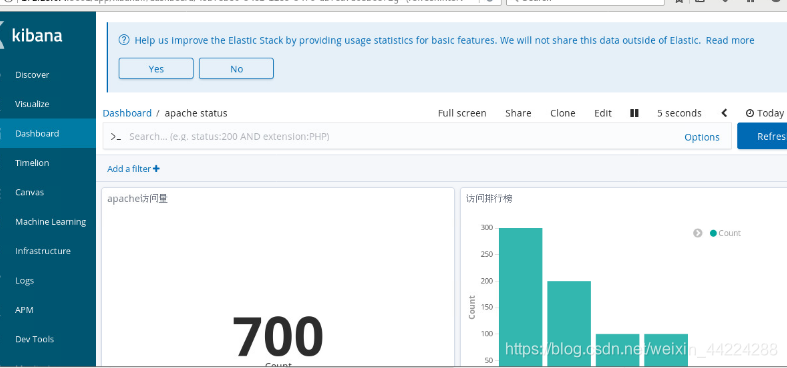Click the Refresh button
The width and height of the screenshot is (787, 368).
click(x=763, y=137)
